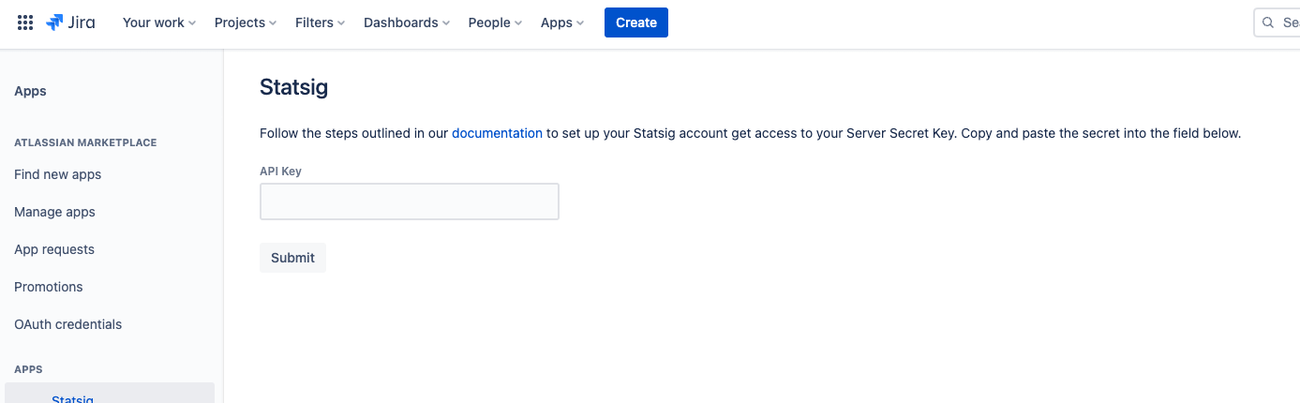Open the app switcher grid icon
The height and width of the screenshot is (403, 1300).
[25, 22]
